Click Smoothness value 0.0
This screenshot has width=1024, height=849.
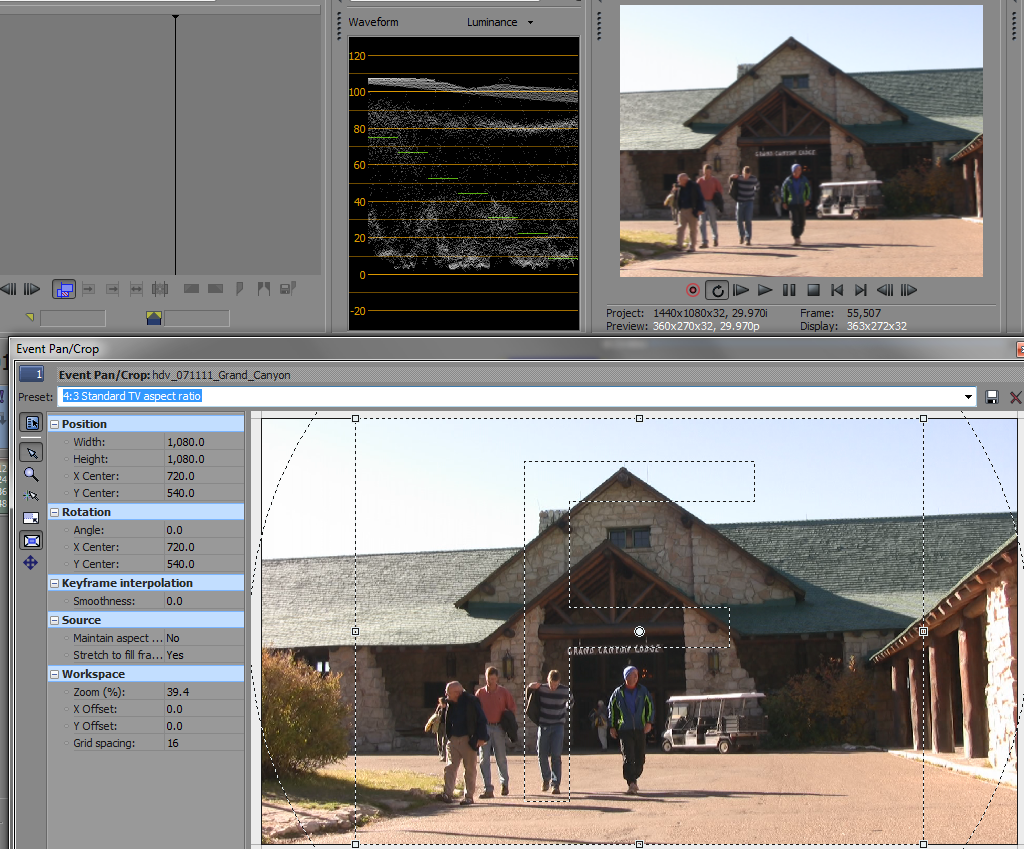point(204,601)
